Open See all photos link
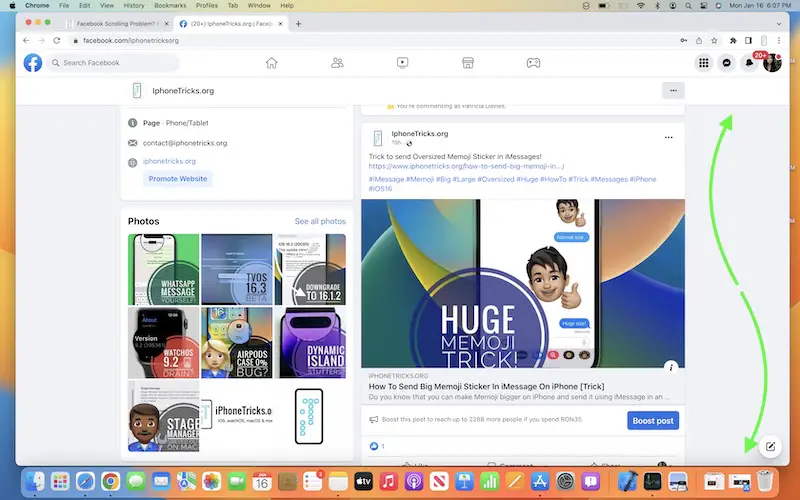Screen dimensions: 800x500 pos(320,221)
